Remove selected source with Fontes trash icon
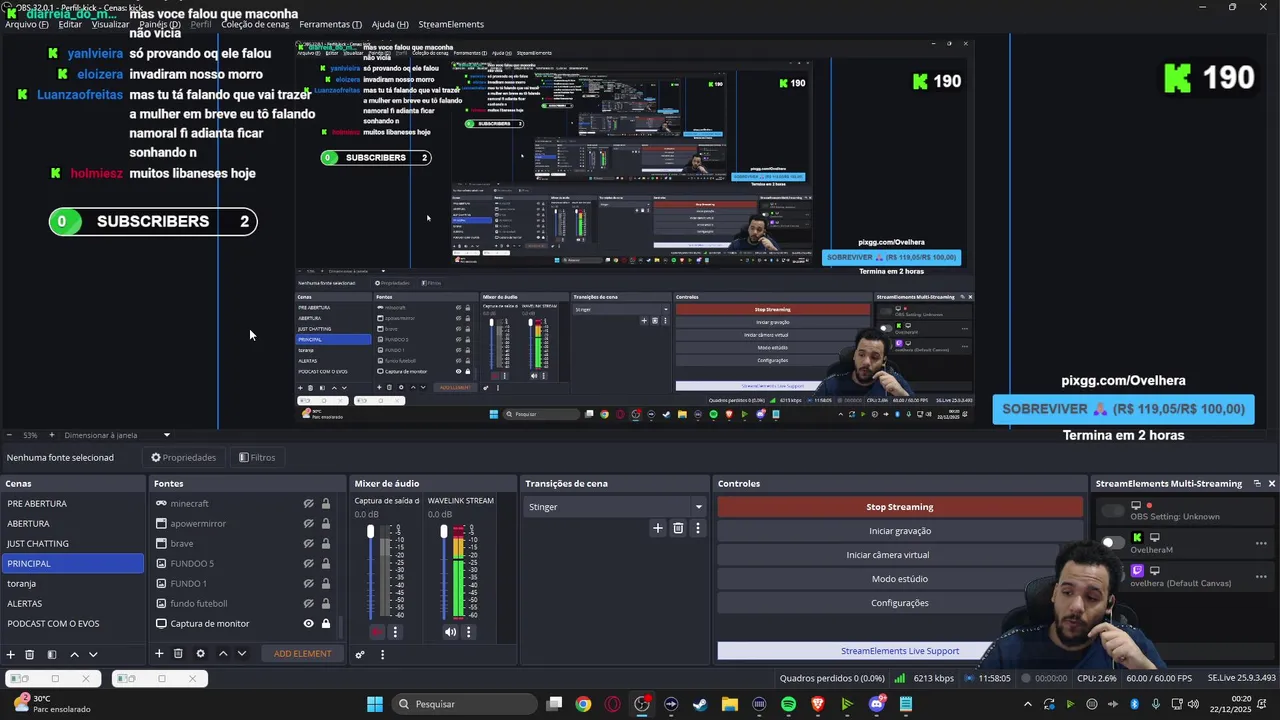The height and width of the screenshot is (720, 1280). point(178,654)
